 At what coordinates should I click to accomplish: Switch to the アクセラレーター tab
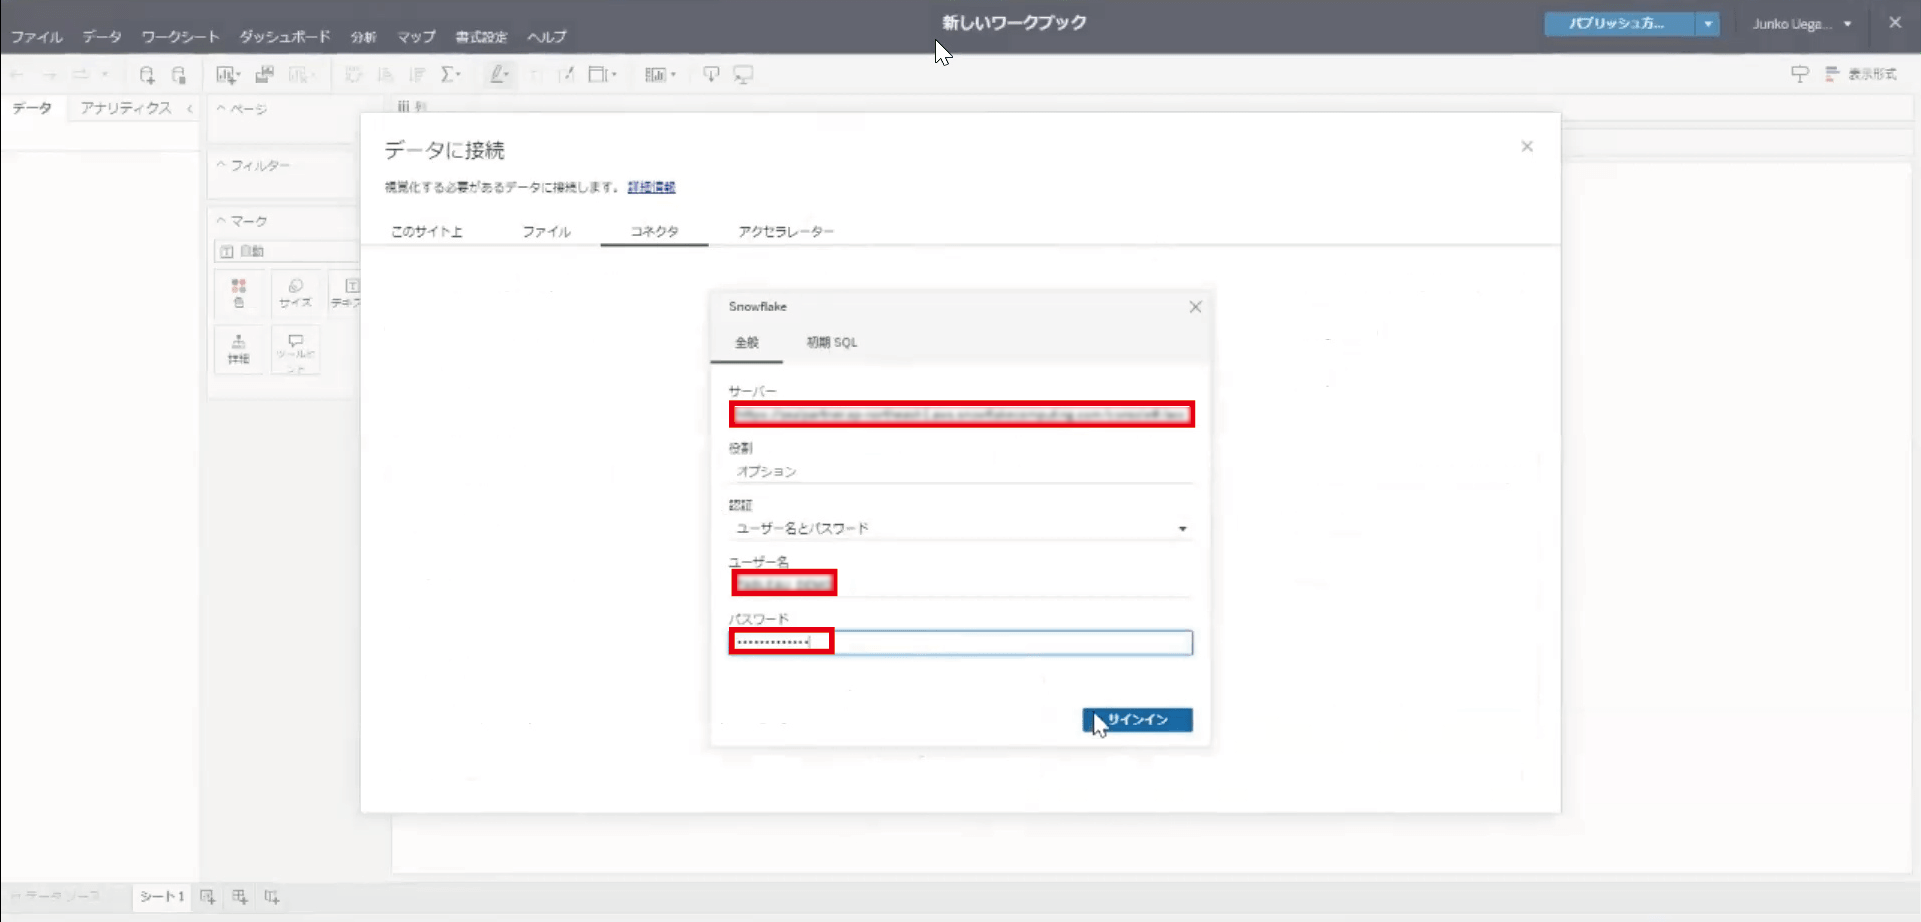pos(786,231)
